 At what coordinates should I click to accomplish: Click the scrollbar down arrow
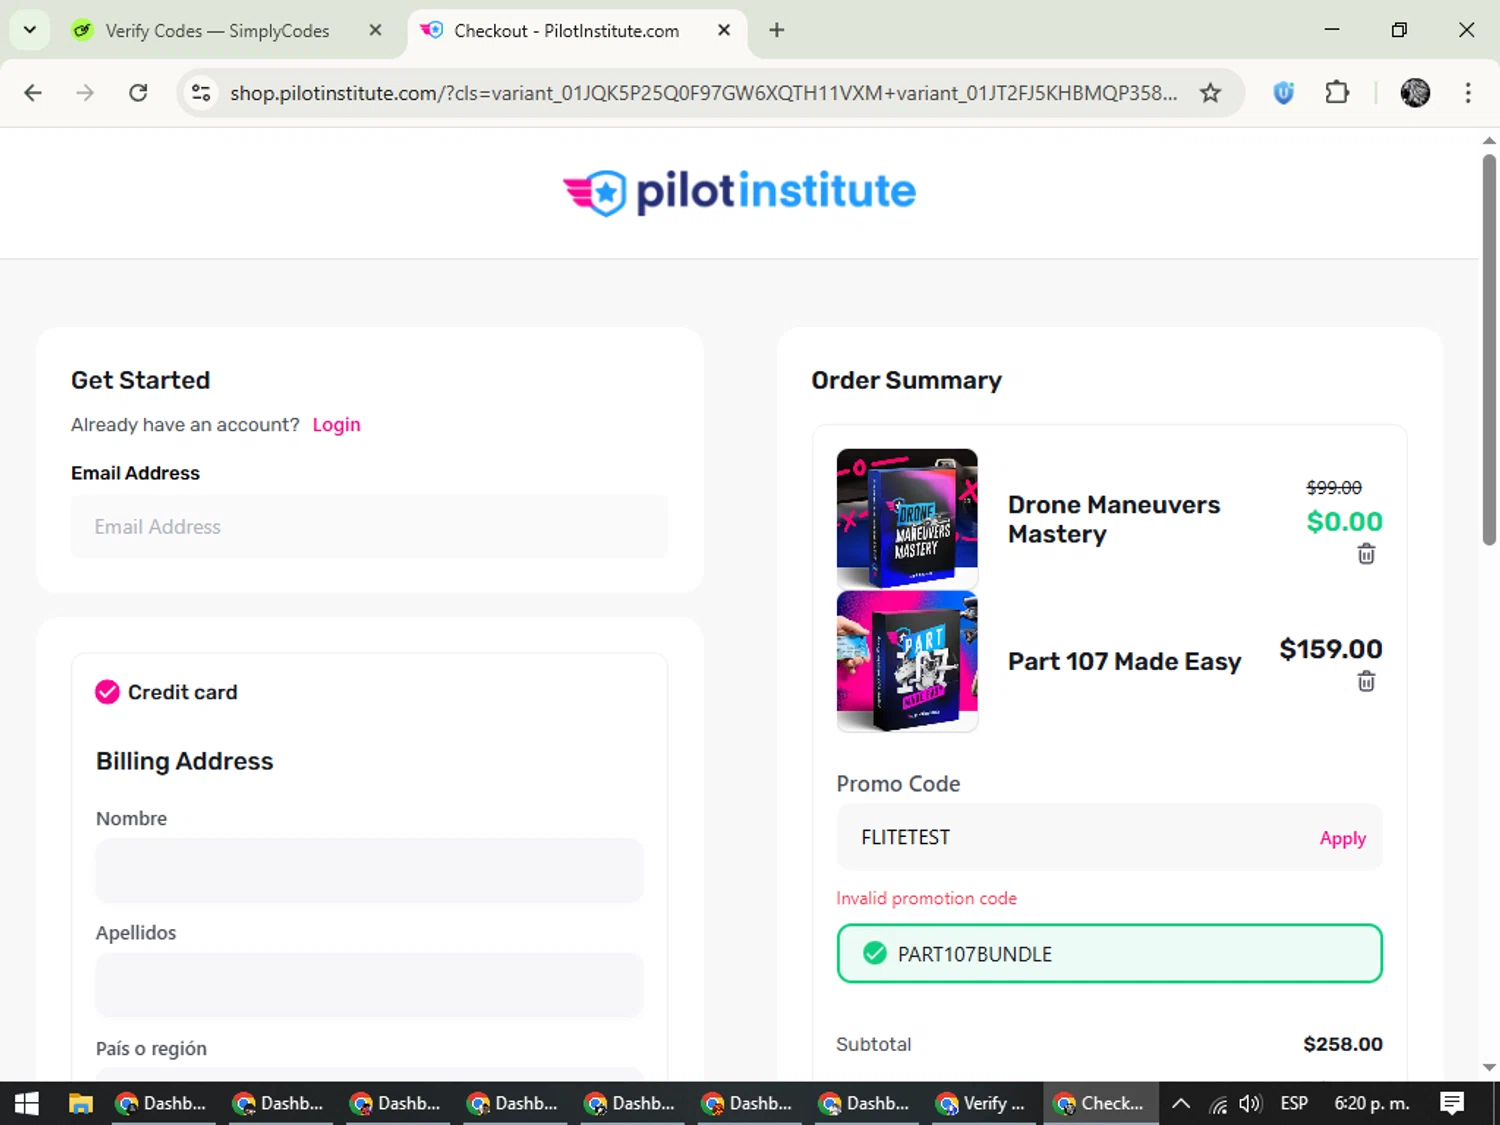click(x=1489, y=1068)
